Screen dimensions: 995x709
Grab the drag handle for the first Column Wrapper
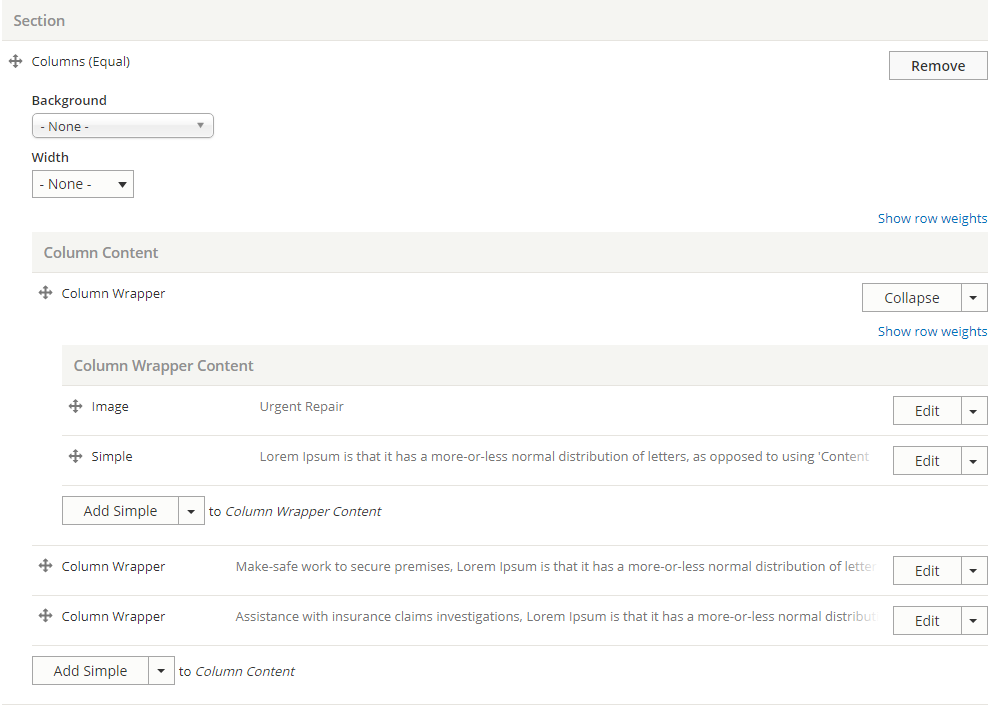pyautogui.click(x=45, y=293)
